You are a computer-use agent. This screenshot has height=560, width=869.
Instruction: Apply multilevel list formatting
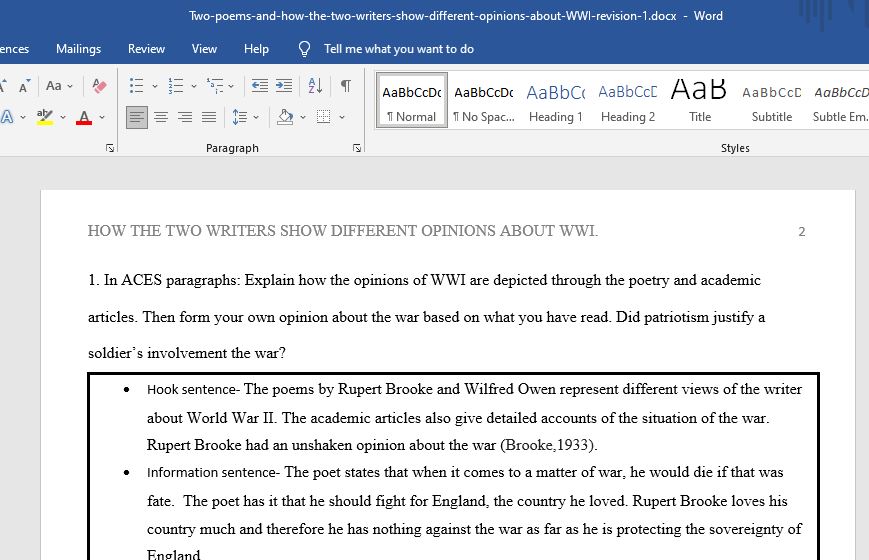click(215, 86)
